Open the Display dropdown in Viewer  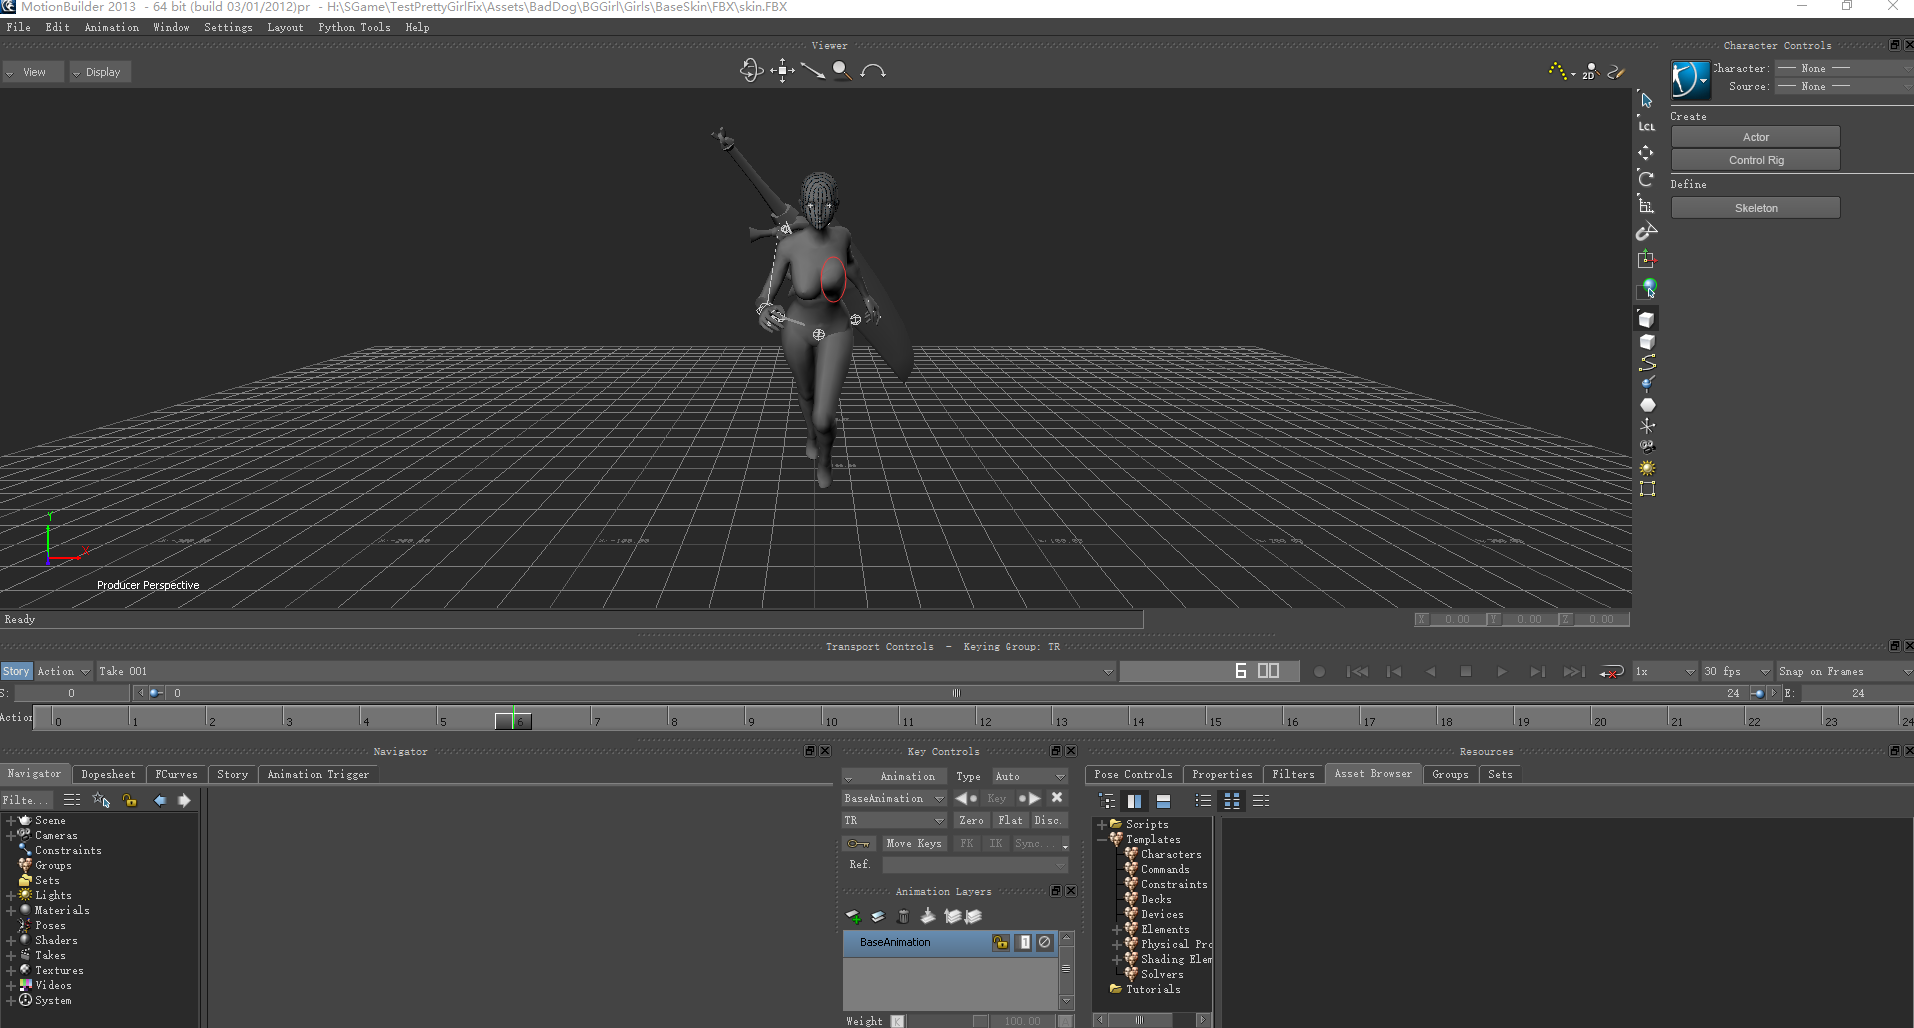[100, 72]
